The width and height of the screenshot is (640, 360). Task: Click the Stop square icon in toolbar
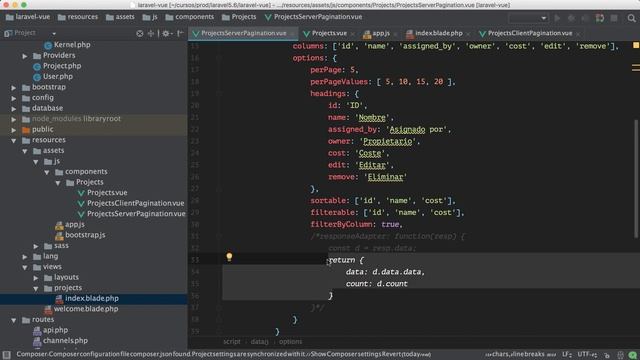(x=614, y=18)
